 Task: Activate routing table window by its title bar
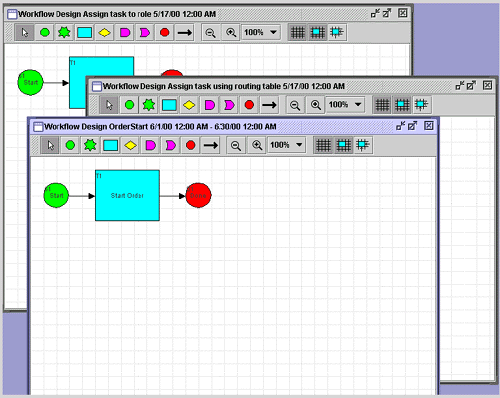coord(223,86)
